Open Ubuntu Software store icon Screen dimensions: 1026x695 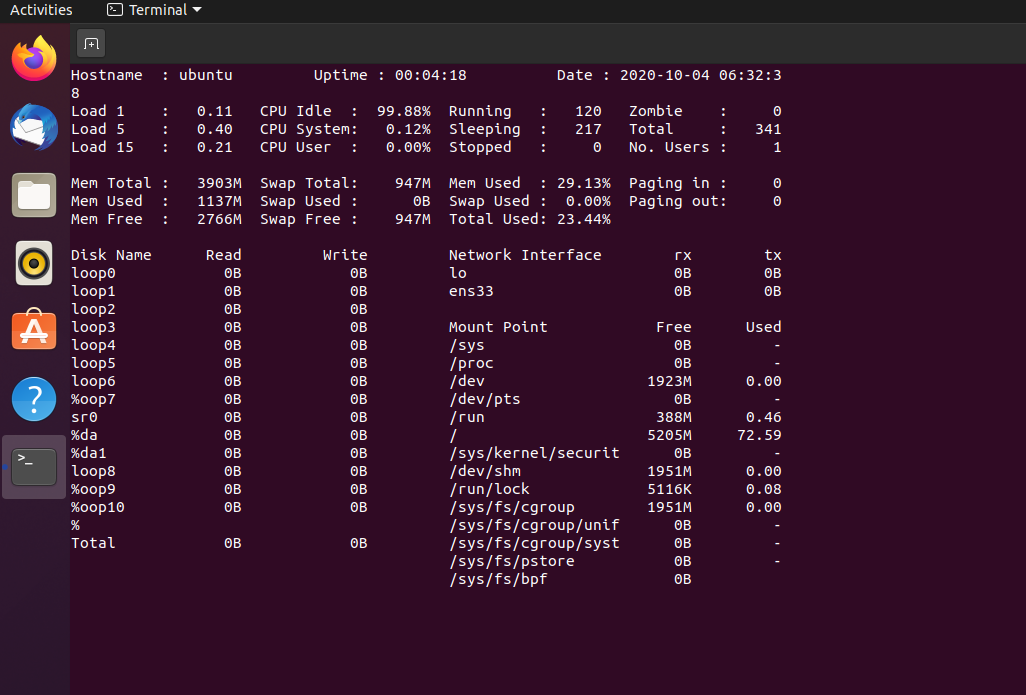click(x=34, y=330)
